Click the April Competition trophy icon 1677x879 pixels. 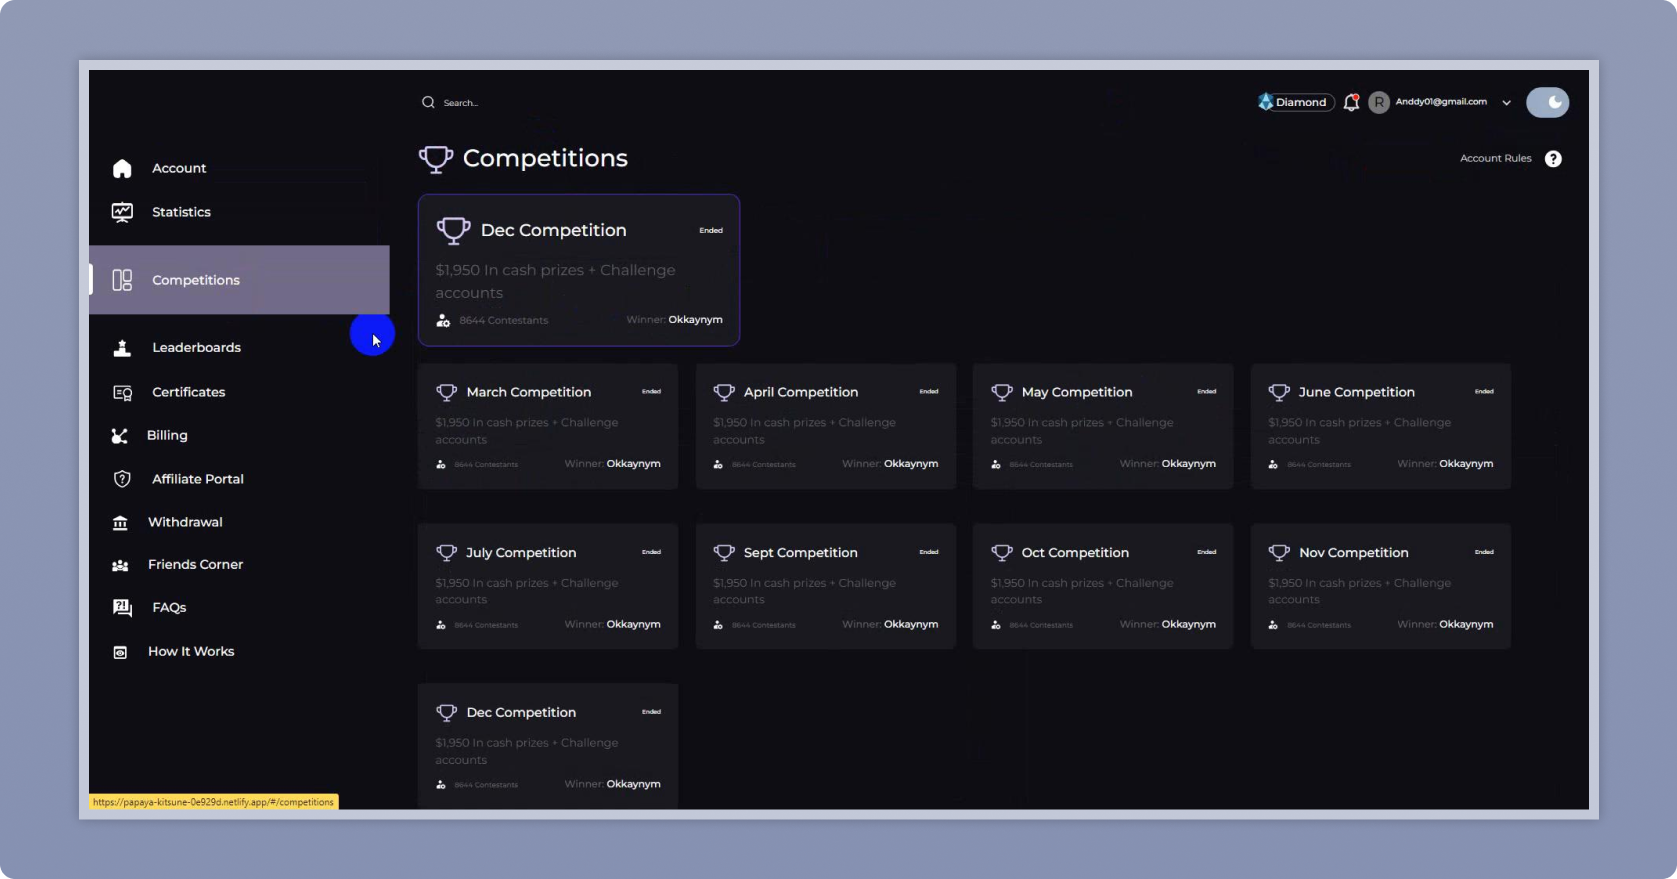[724, 393]
